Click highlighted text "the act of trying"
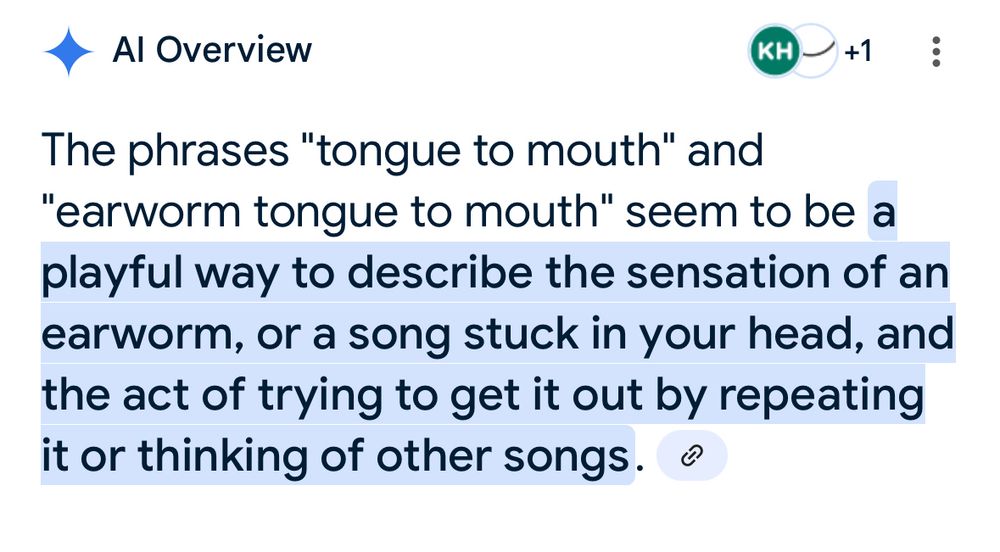Screen dimensions: 1000x552 (x=211, y=395)
